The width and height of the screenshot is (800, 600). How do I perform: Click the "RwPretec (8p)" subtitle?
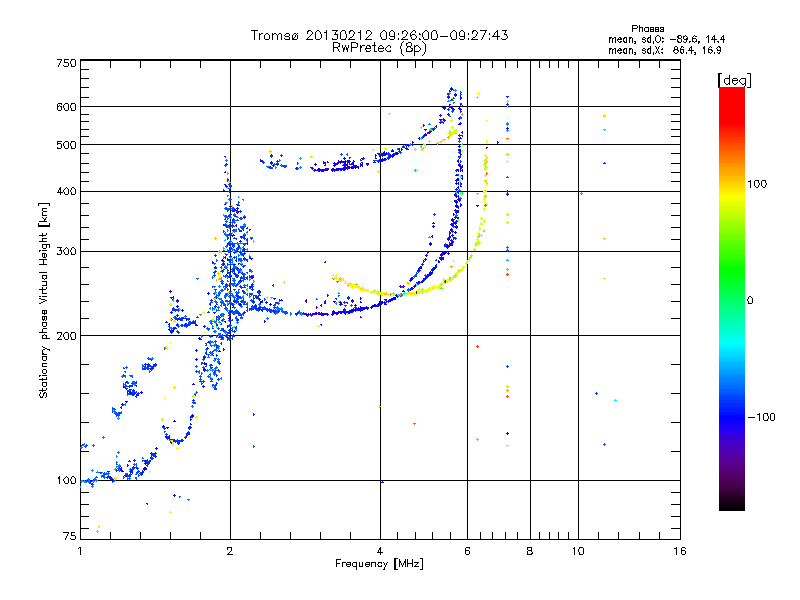click(x=379, y=48)
